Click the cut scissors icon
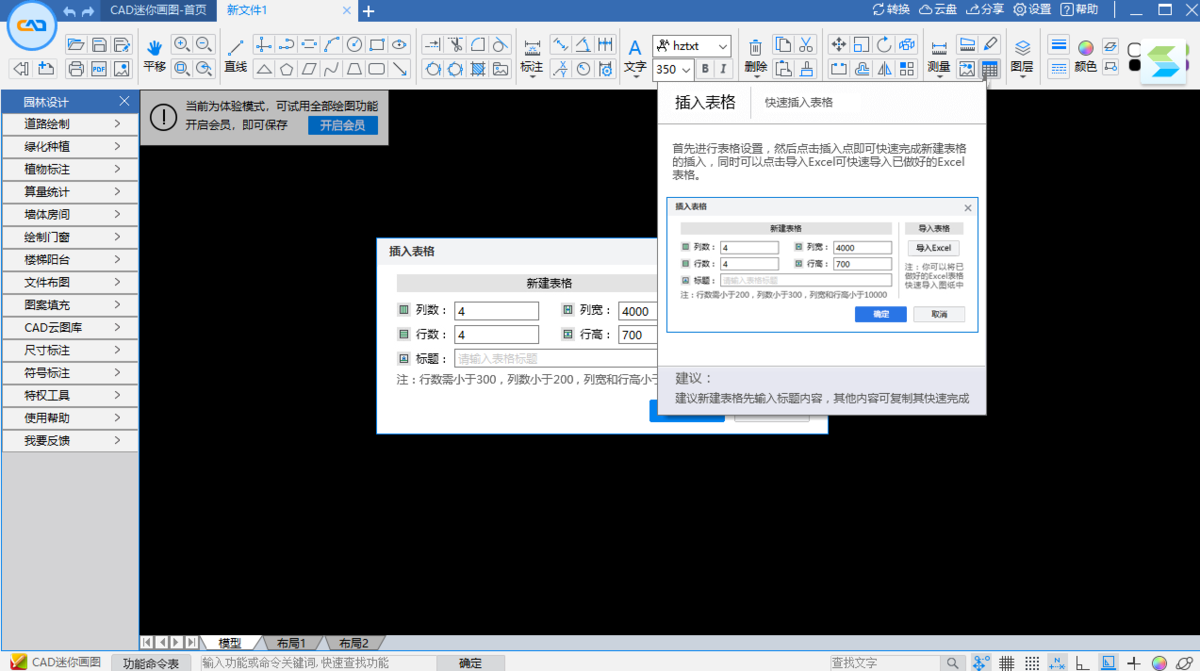Screen dimensions: 1200x671 [x=807, y=44]
